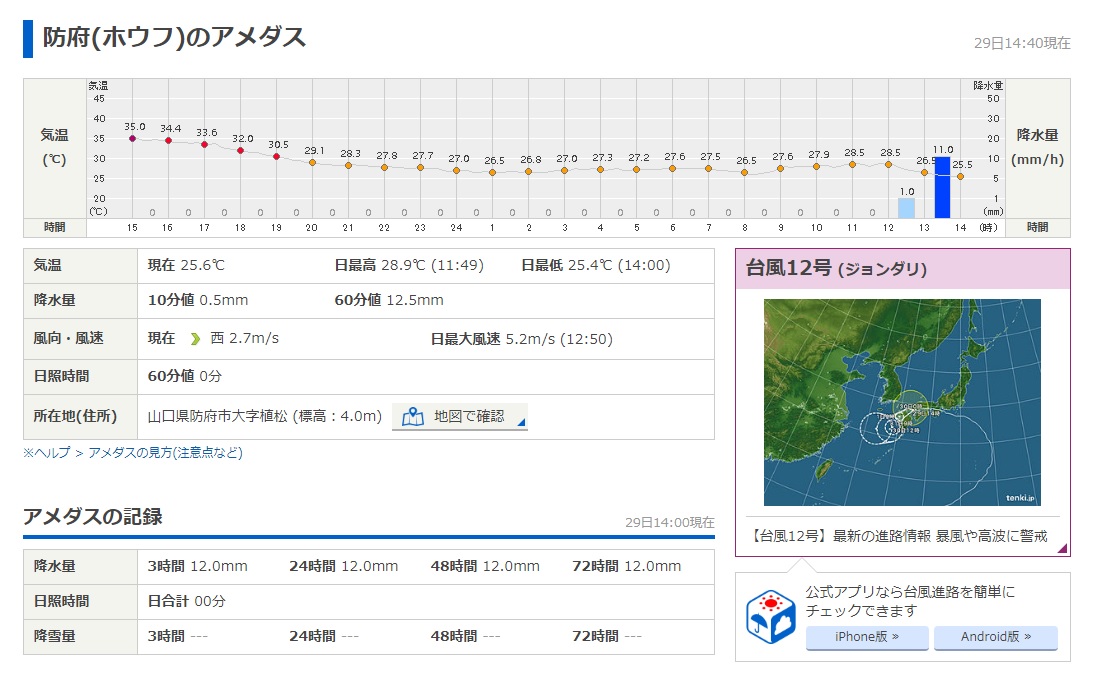Image resolution: width=1113 pixels, height=685 pixels.
Task: Click the 29日14:00現在 record timestamp
Action: [669, 522]
